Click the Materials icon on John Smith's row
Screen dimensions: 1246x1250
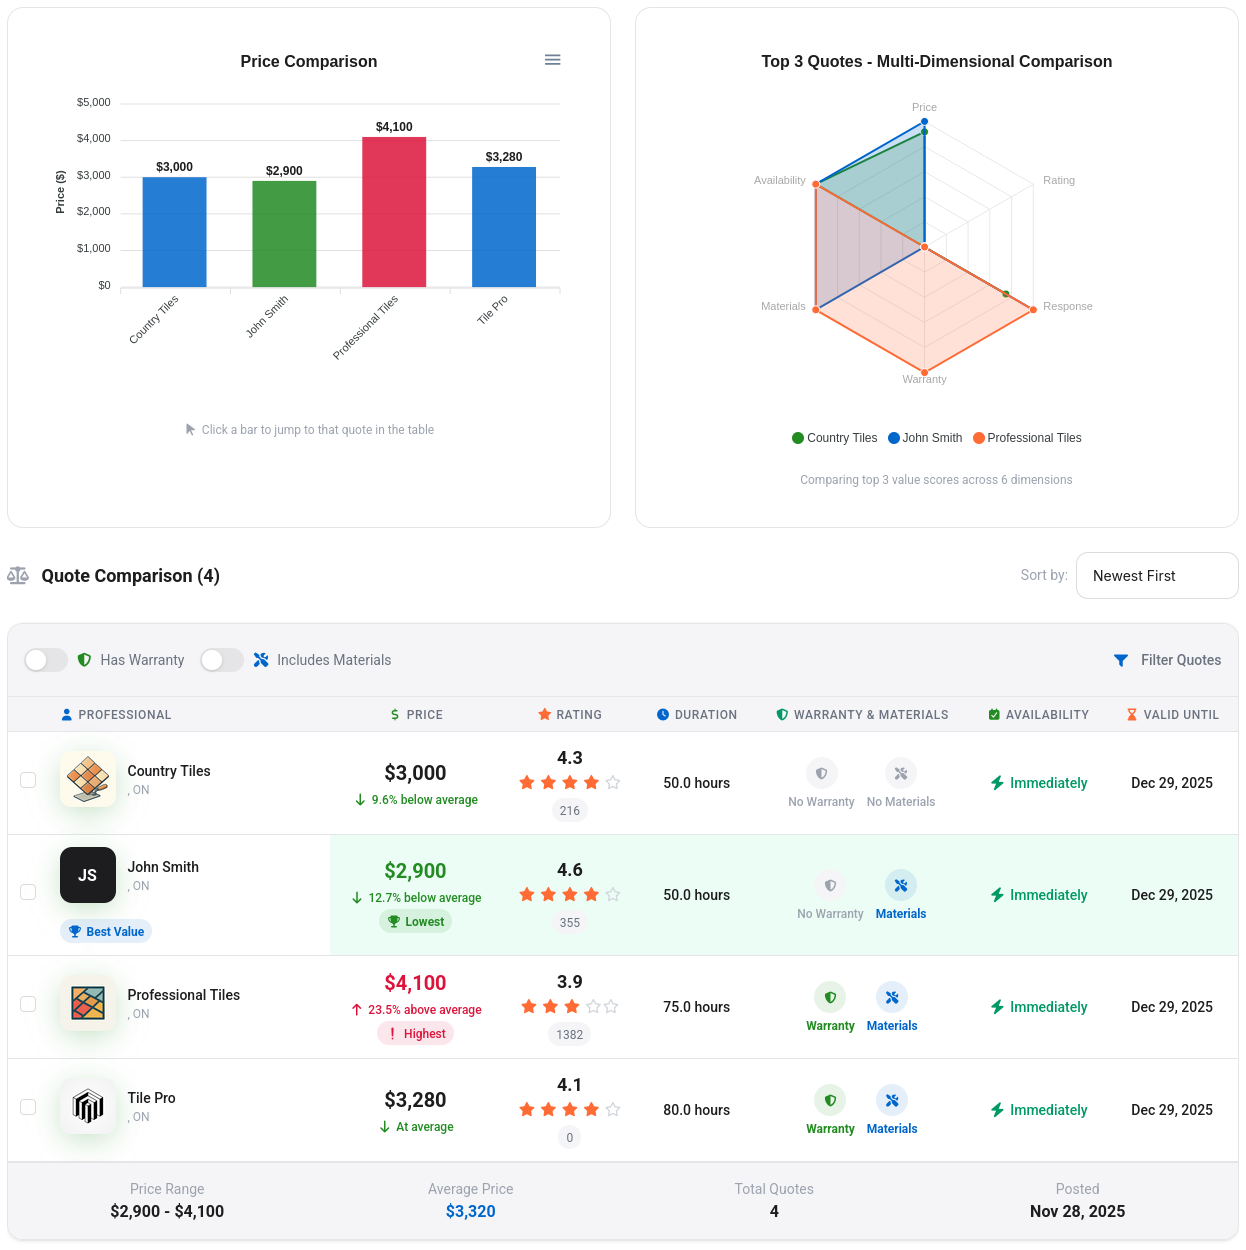(x=901, y=885)
